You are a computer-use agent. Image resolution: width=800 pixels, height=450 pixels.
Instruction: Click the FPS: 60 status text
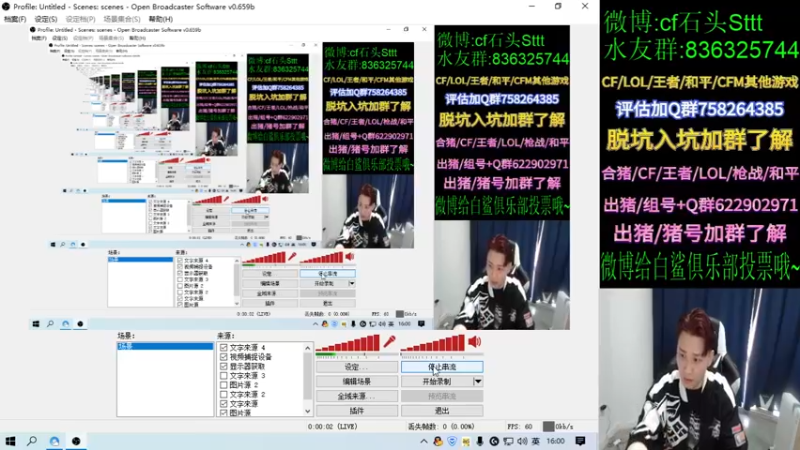520,427
